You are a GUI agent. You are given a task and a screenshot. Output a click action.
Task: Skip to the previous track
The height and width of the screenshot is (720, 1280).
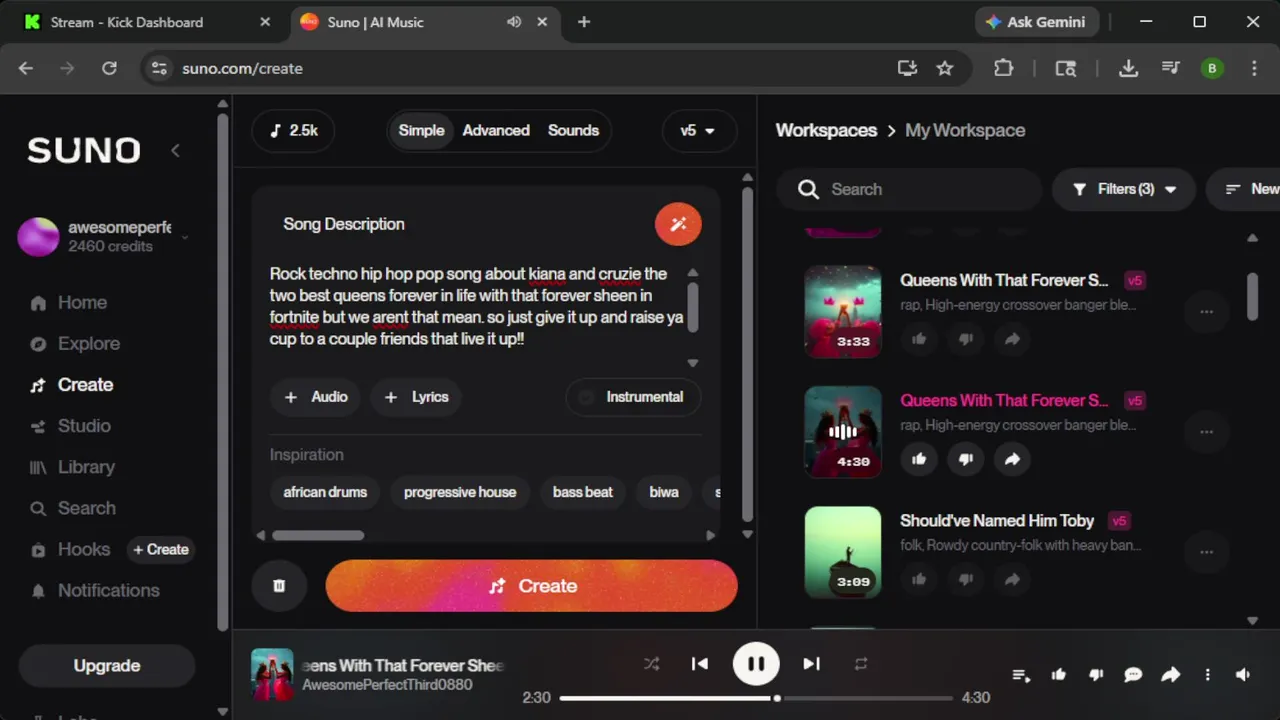(x=700, y=664)
